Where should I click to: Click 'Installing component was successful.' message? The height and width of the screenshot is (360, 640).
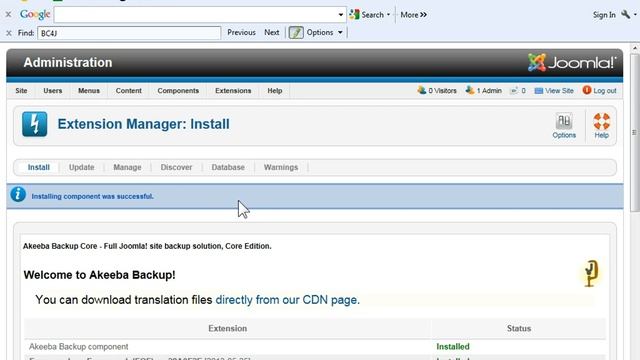pyautogui.click(x=93, y=196)
